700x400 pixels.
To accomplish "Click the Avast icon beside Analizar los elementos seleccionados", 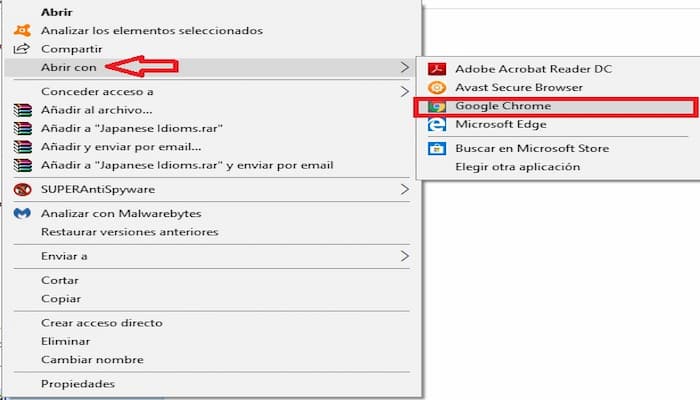I will point(22,30).
